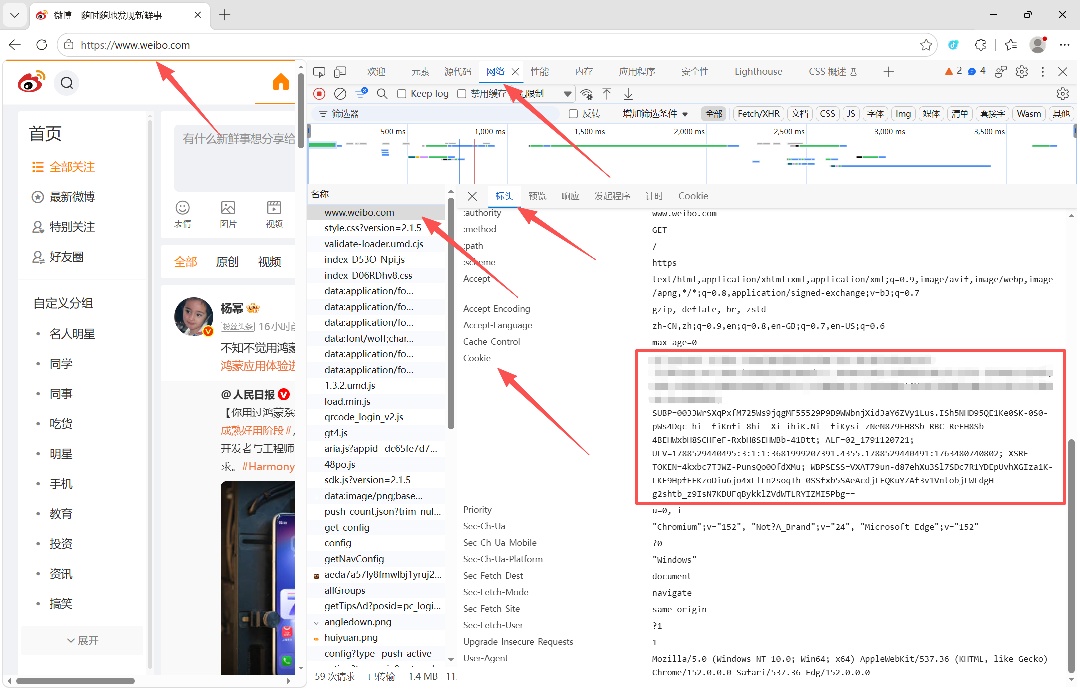Select the Wasm filter chip
This screenshot has width=1080, height=690.
(x=1028, y=114)
